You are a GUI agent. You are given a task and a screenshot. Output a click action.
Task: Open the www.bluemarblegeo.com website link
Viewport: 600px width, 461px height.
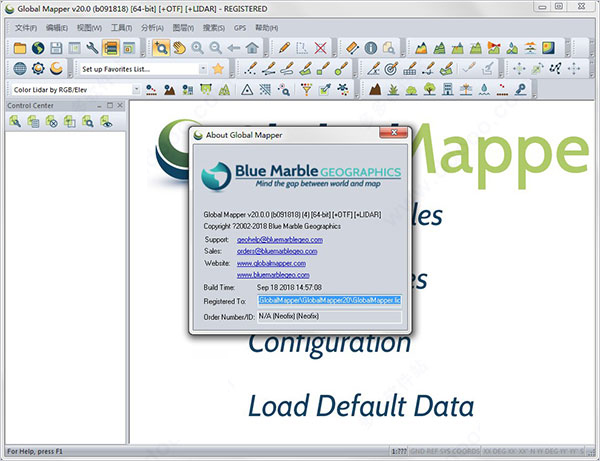[x=273, y=275]
